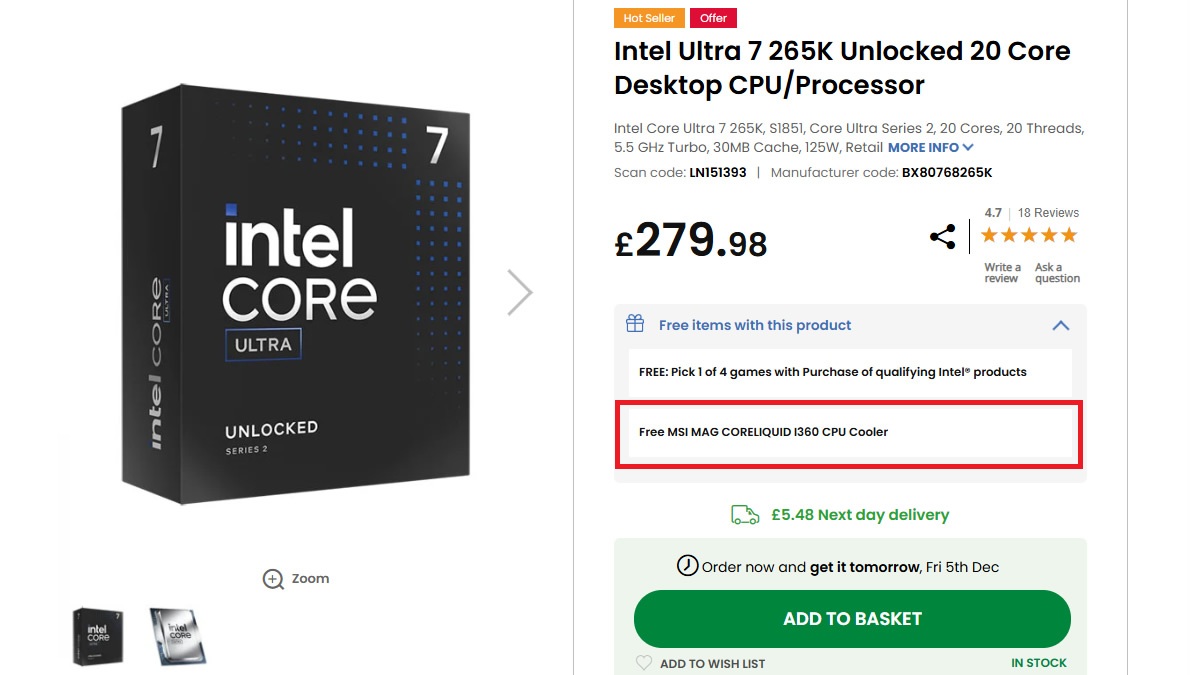Select the bare processor chip thumbnail
1200x675 pixels.
[178, 637]
